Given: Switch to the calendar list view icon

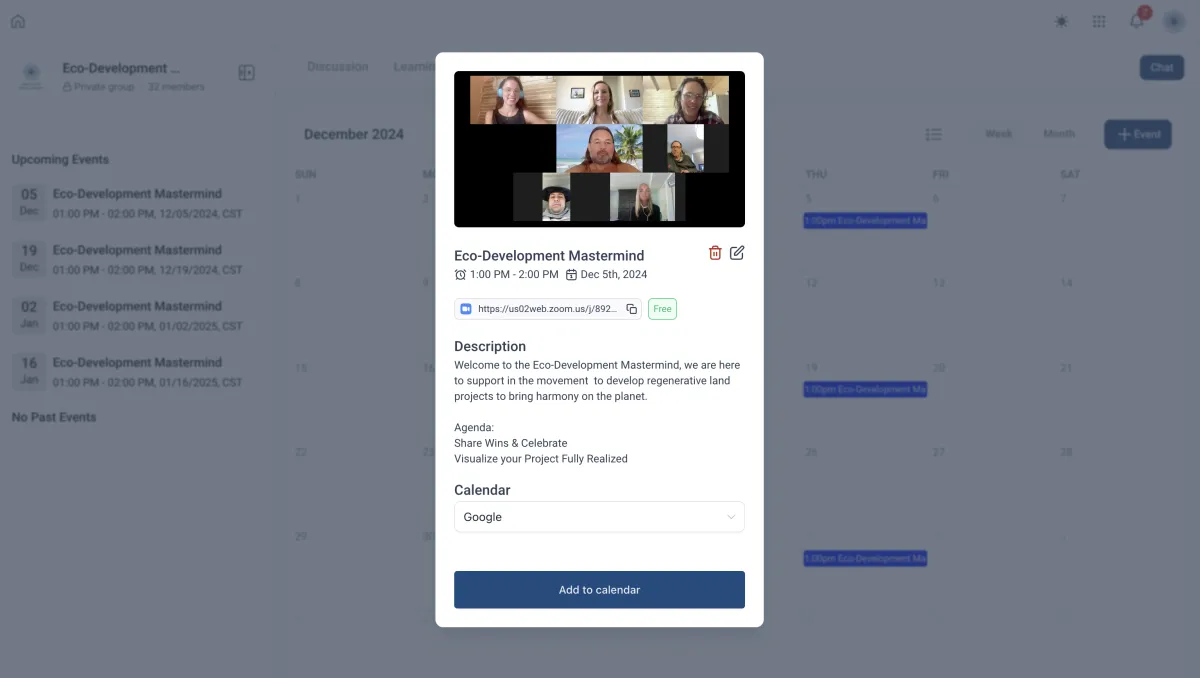Looking at the screenshot, I should (933, 134).
